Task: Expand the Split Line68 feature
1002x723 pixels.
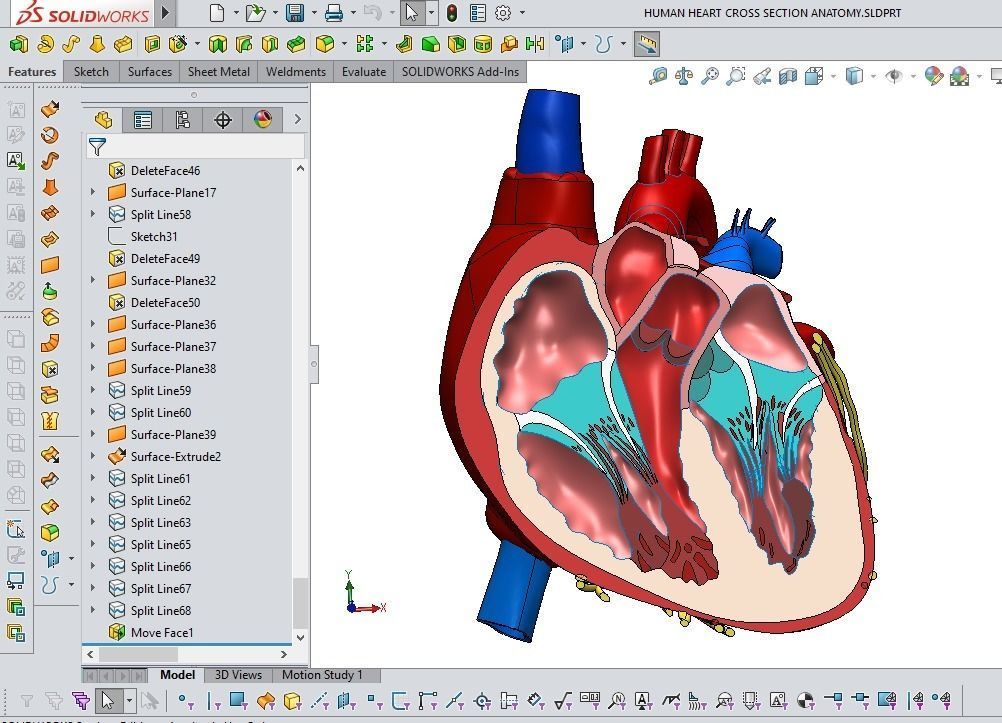Action: [x=93, y=610]
